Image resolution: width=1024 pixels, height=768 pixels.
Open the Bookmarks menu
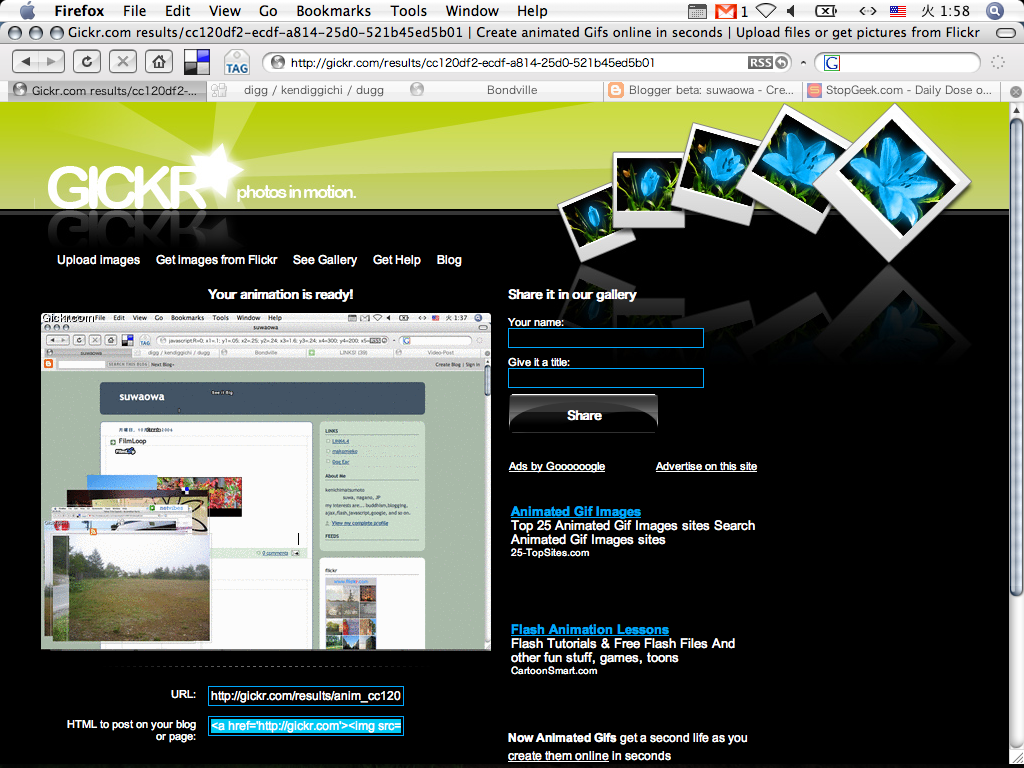tap(333, 11)
